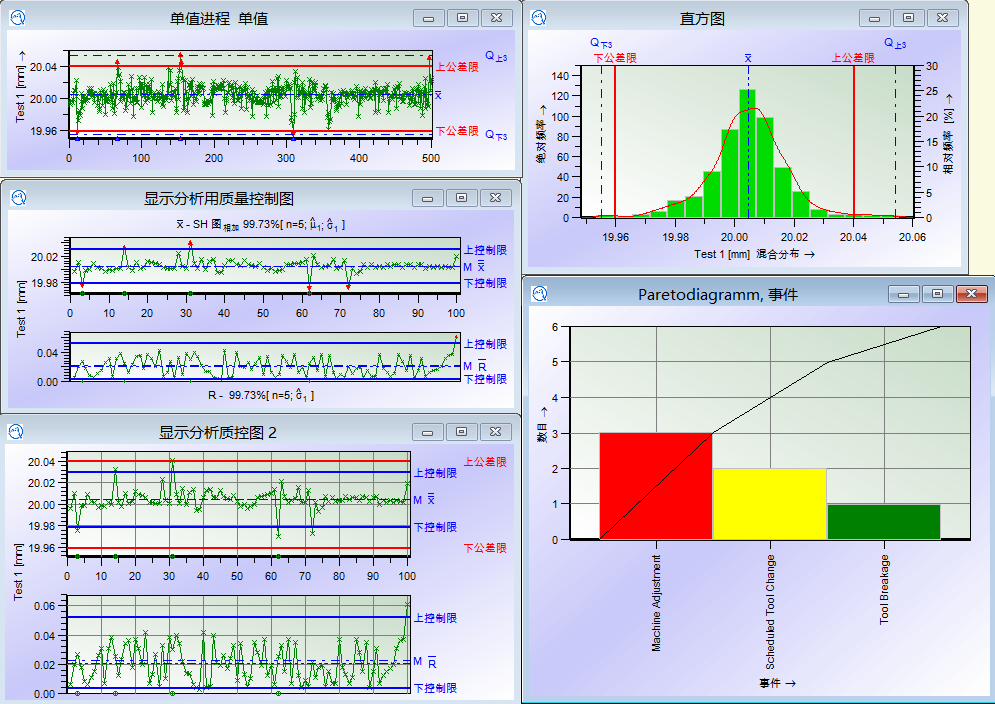Click the 直方图 window title bar

coord(702,18)
